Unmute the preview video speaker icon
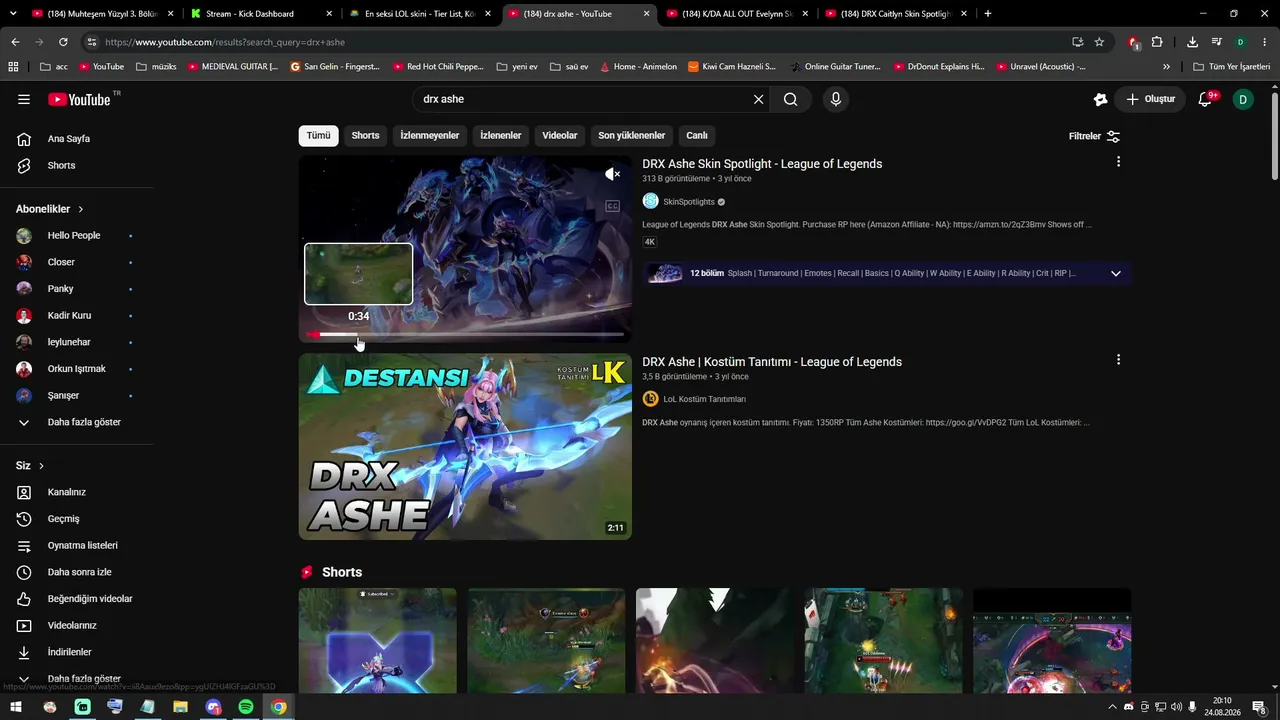Image resolution: width=1280 pixels, height=720 pixels. click(x=612, y=174)
